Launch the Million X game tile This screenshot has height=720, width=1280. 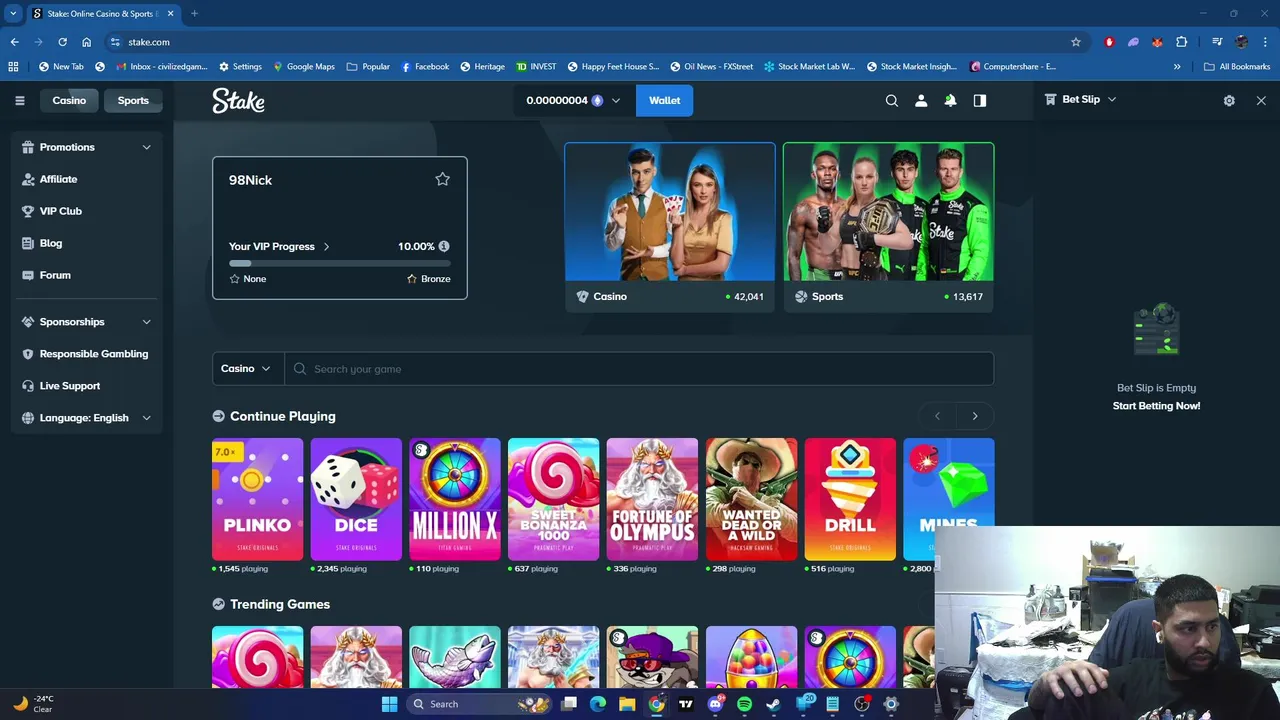(x=455, y=499)
